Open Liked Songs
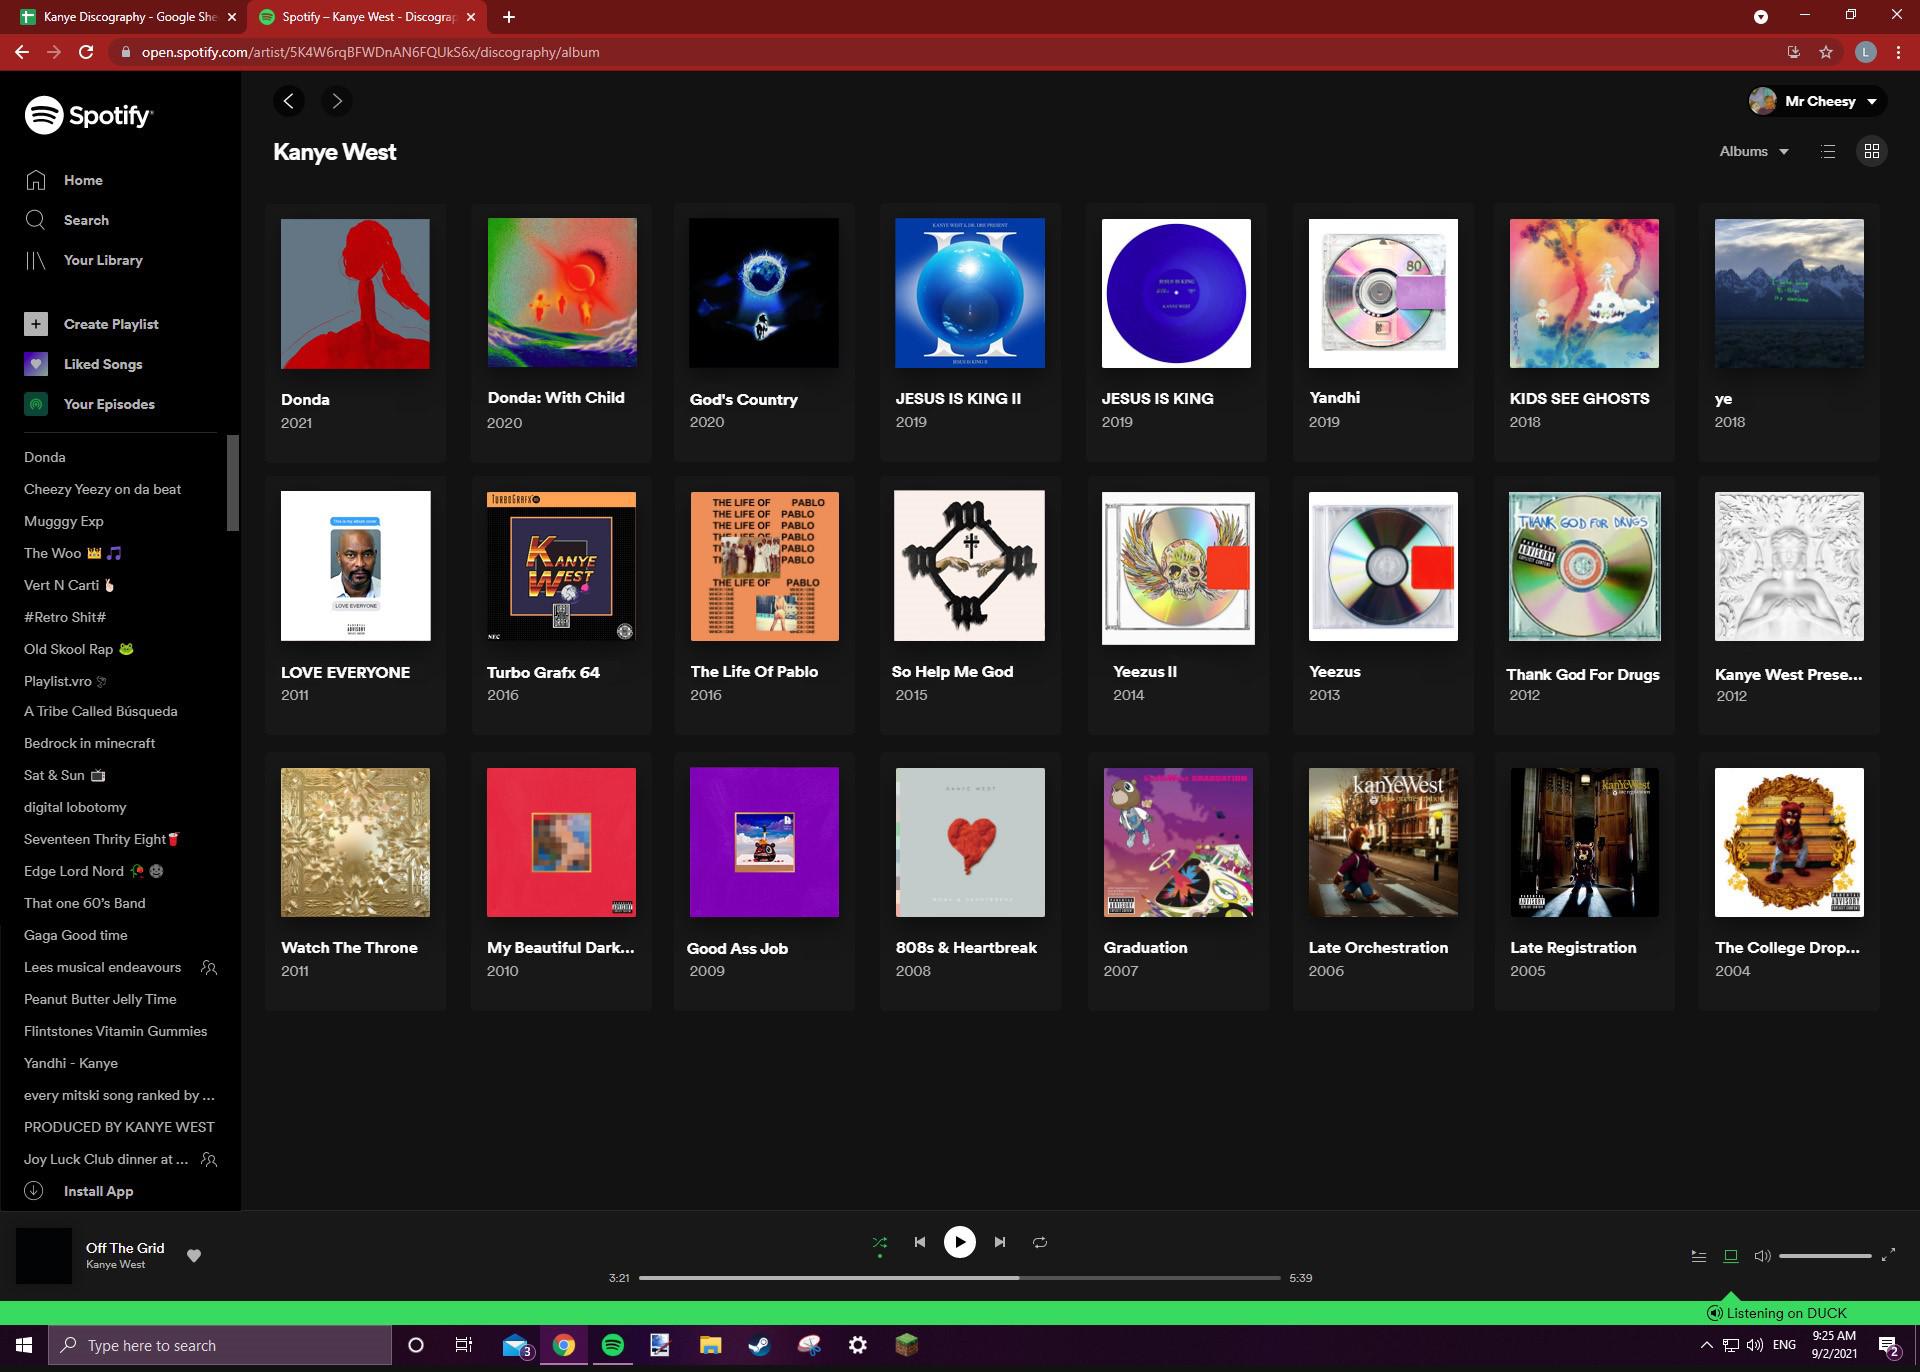The image size is (1920, 1372). tap(102, 364)
